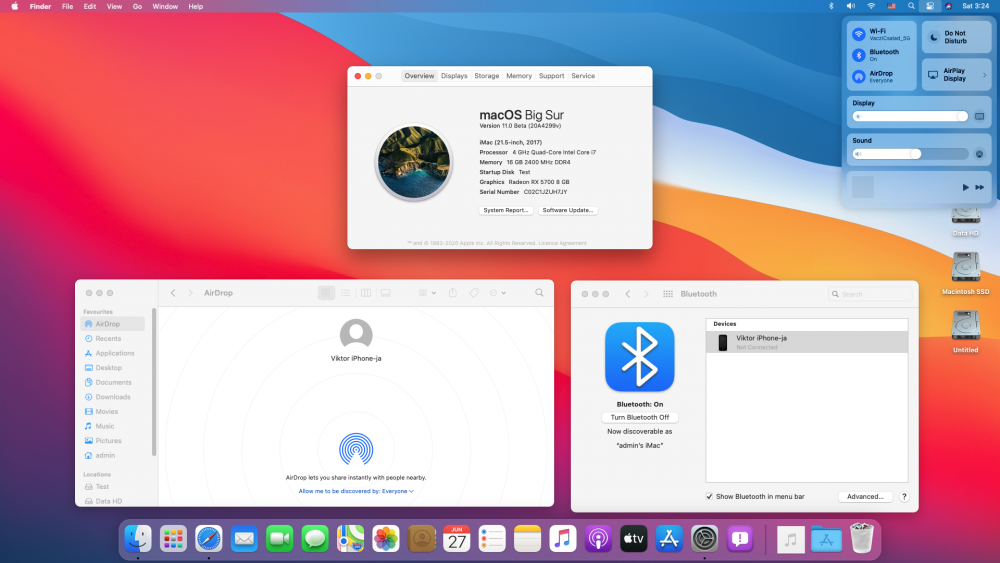Open Notes app in the dock
Screen dimensions: 1000x563
click(527, 539)
